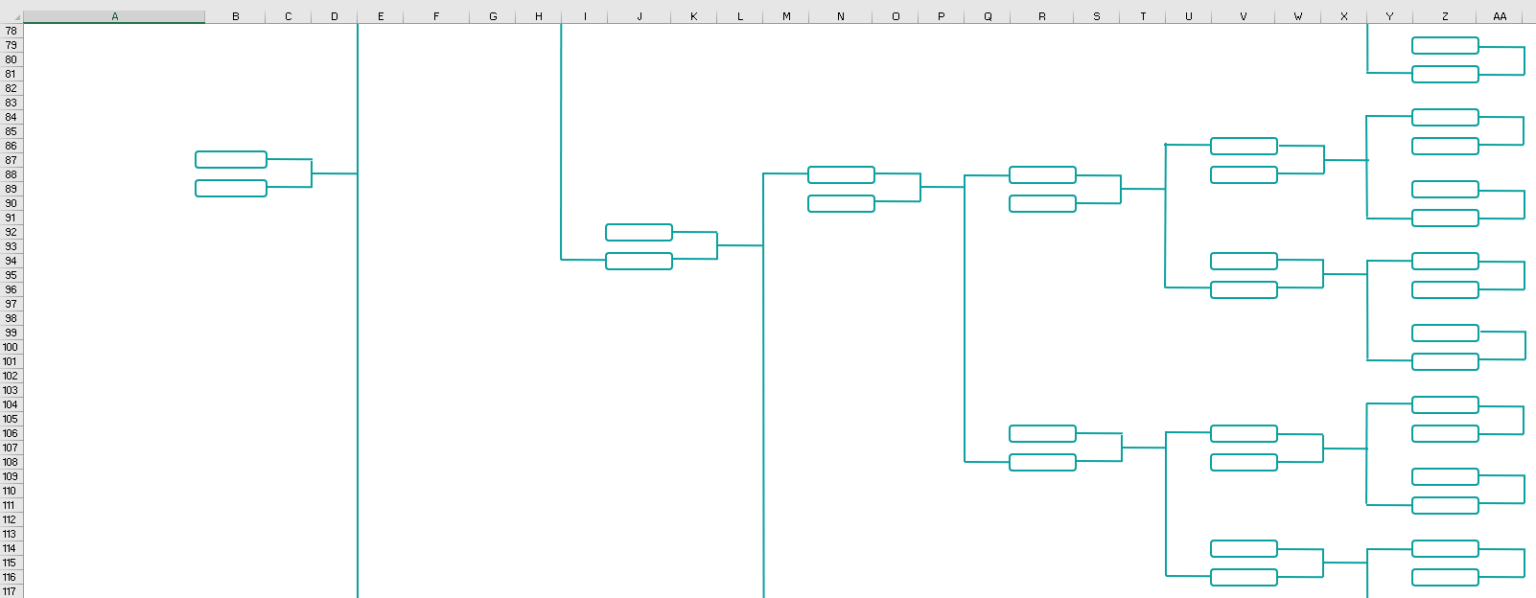Select row 100 header

click(10, 347)
